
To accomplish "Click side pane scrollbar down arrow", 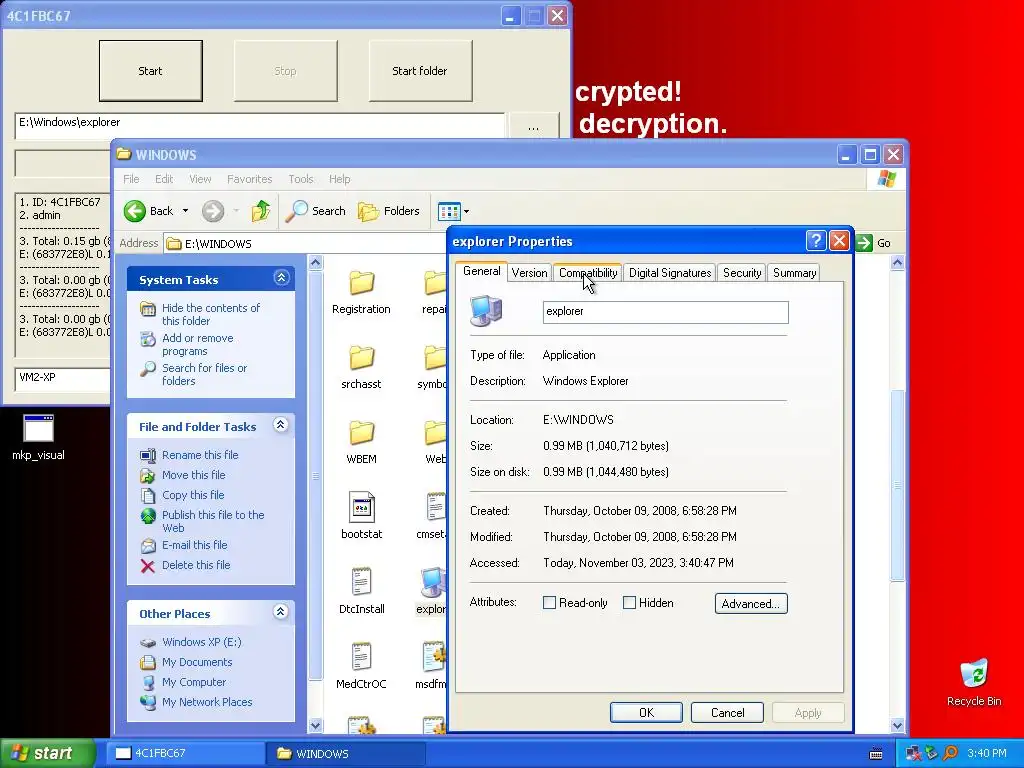I will 315,725.
